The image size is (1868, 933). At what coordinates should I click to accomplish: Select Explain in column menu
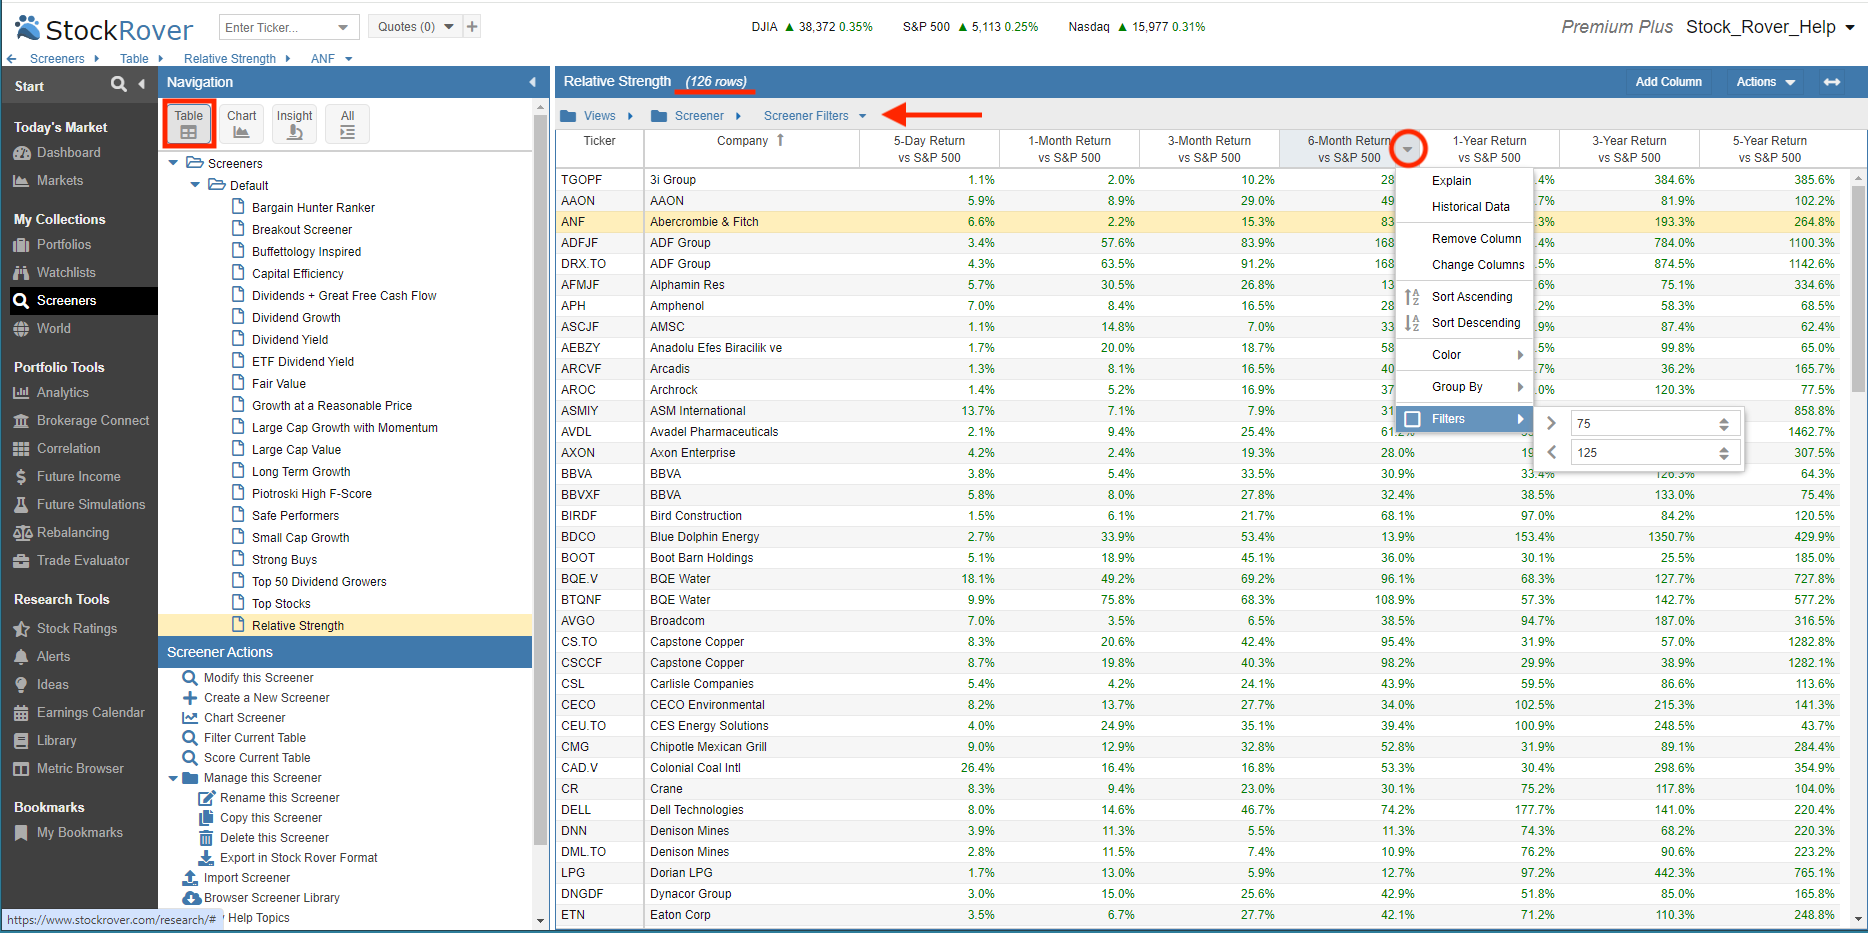[x=1451, y=181]
